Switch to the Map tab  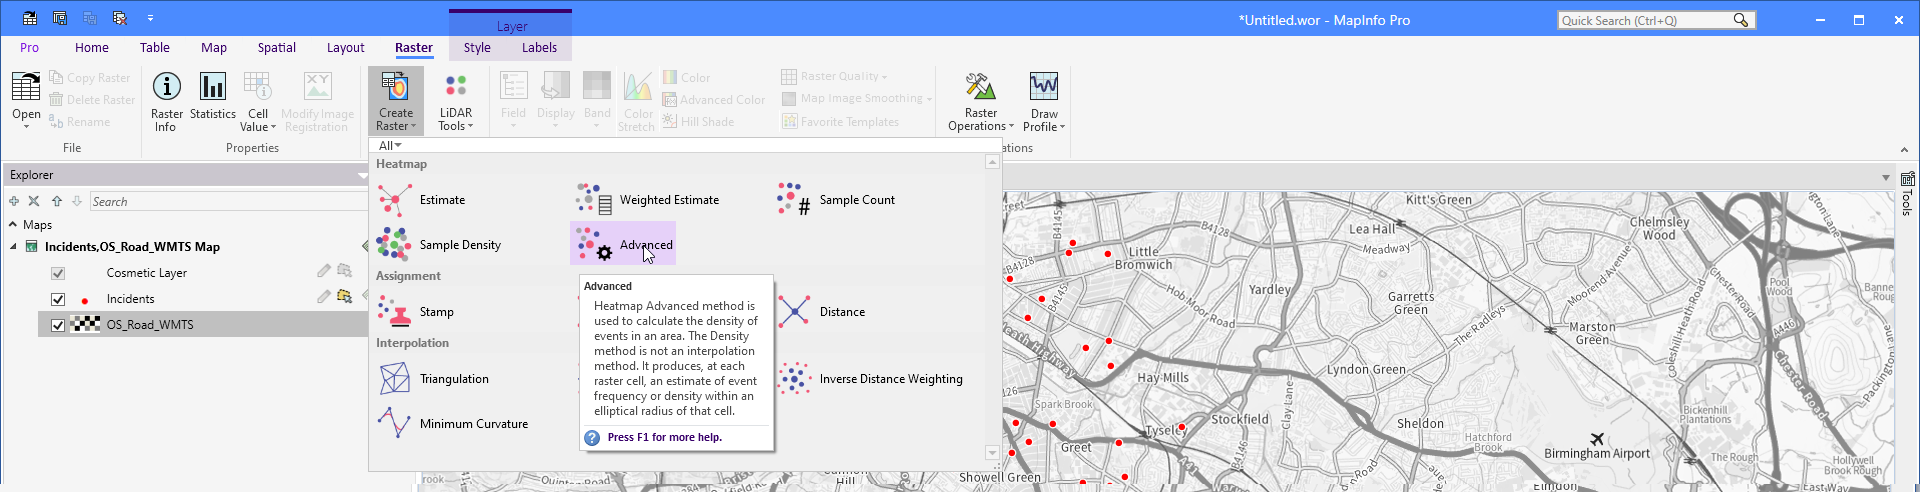pos(214,47)
